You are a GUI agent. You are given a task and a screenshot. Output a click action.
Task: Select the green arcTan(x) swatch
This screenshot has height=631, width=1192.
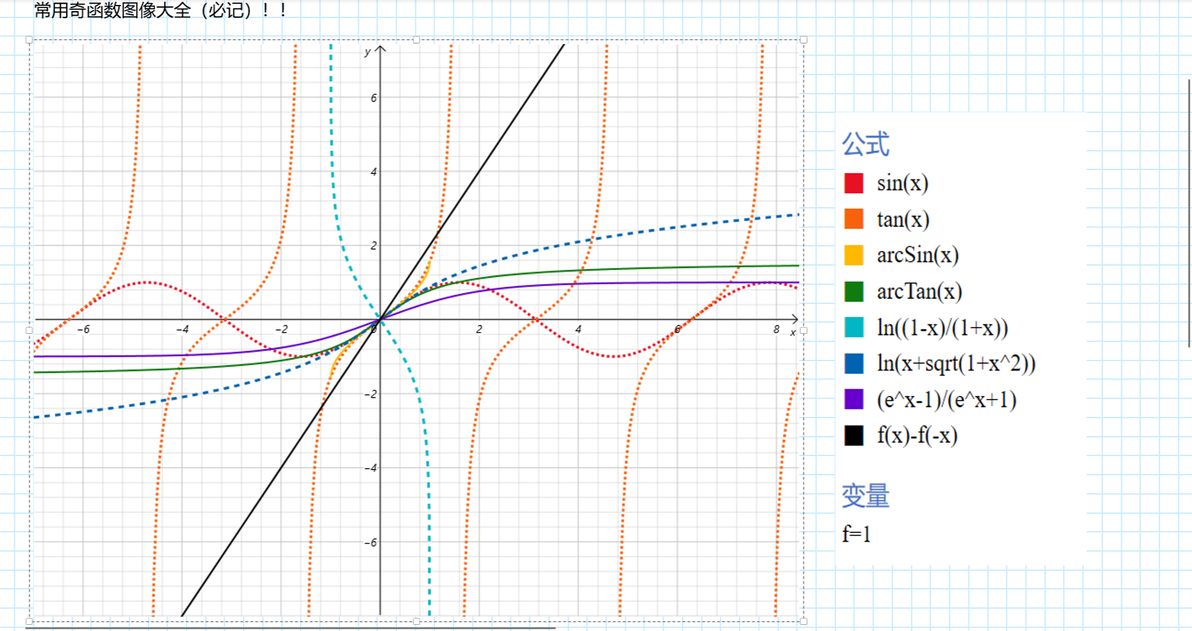coord(854,291)
